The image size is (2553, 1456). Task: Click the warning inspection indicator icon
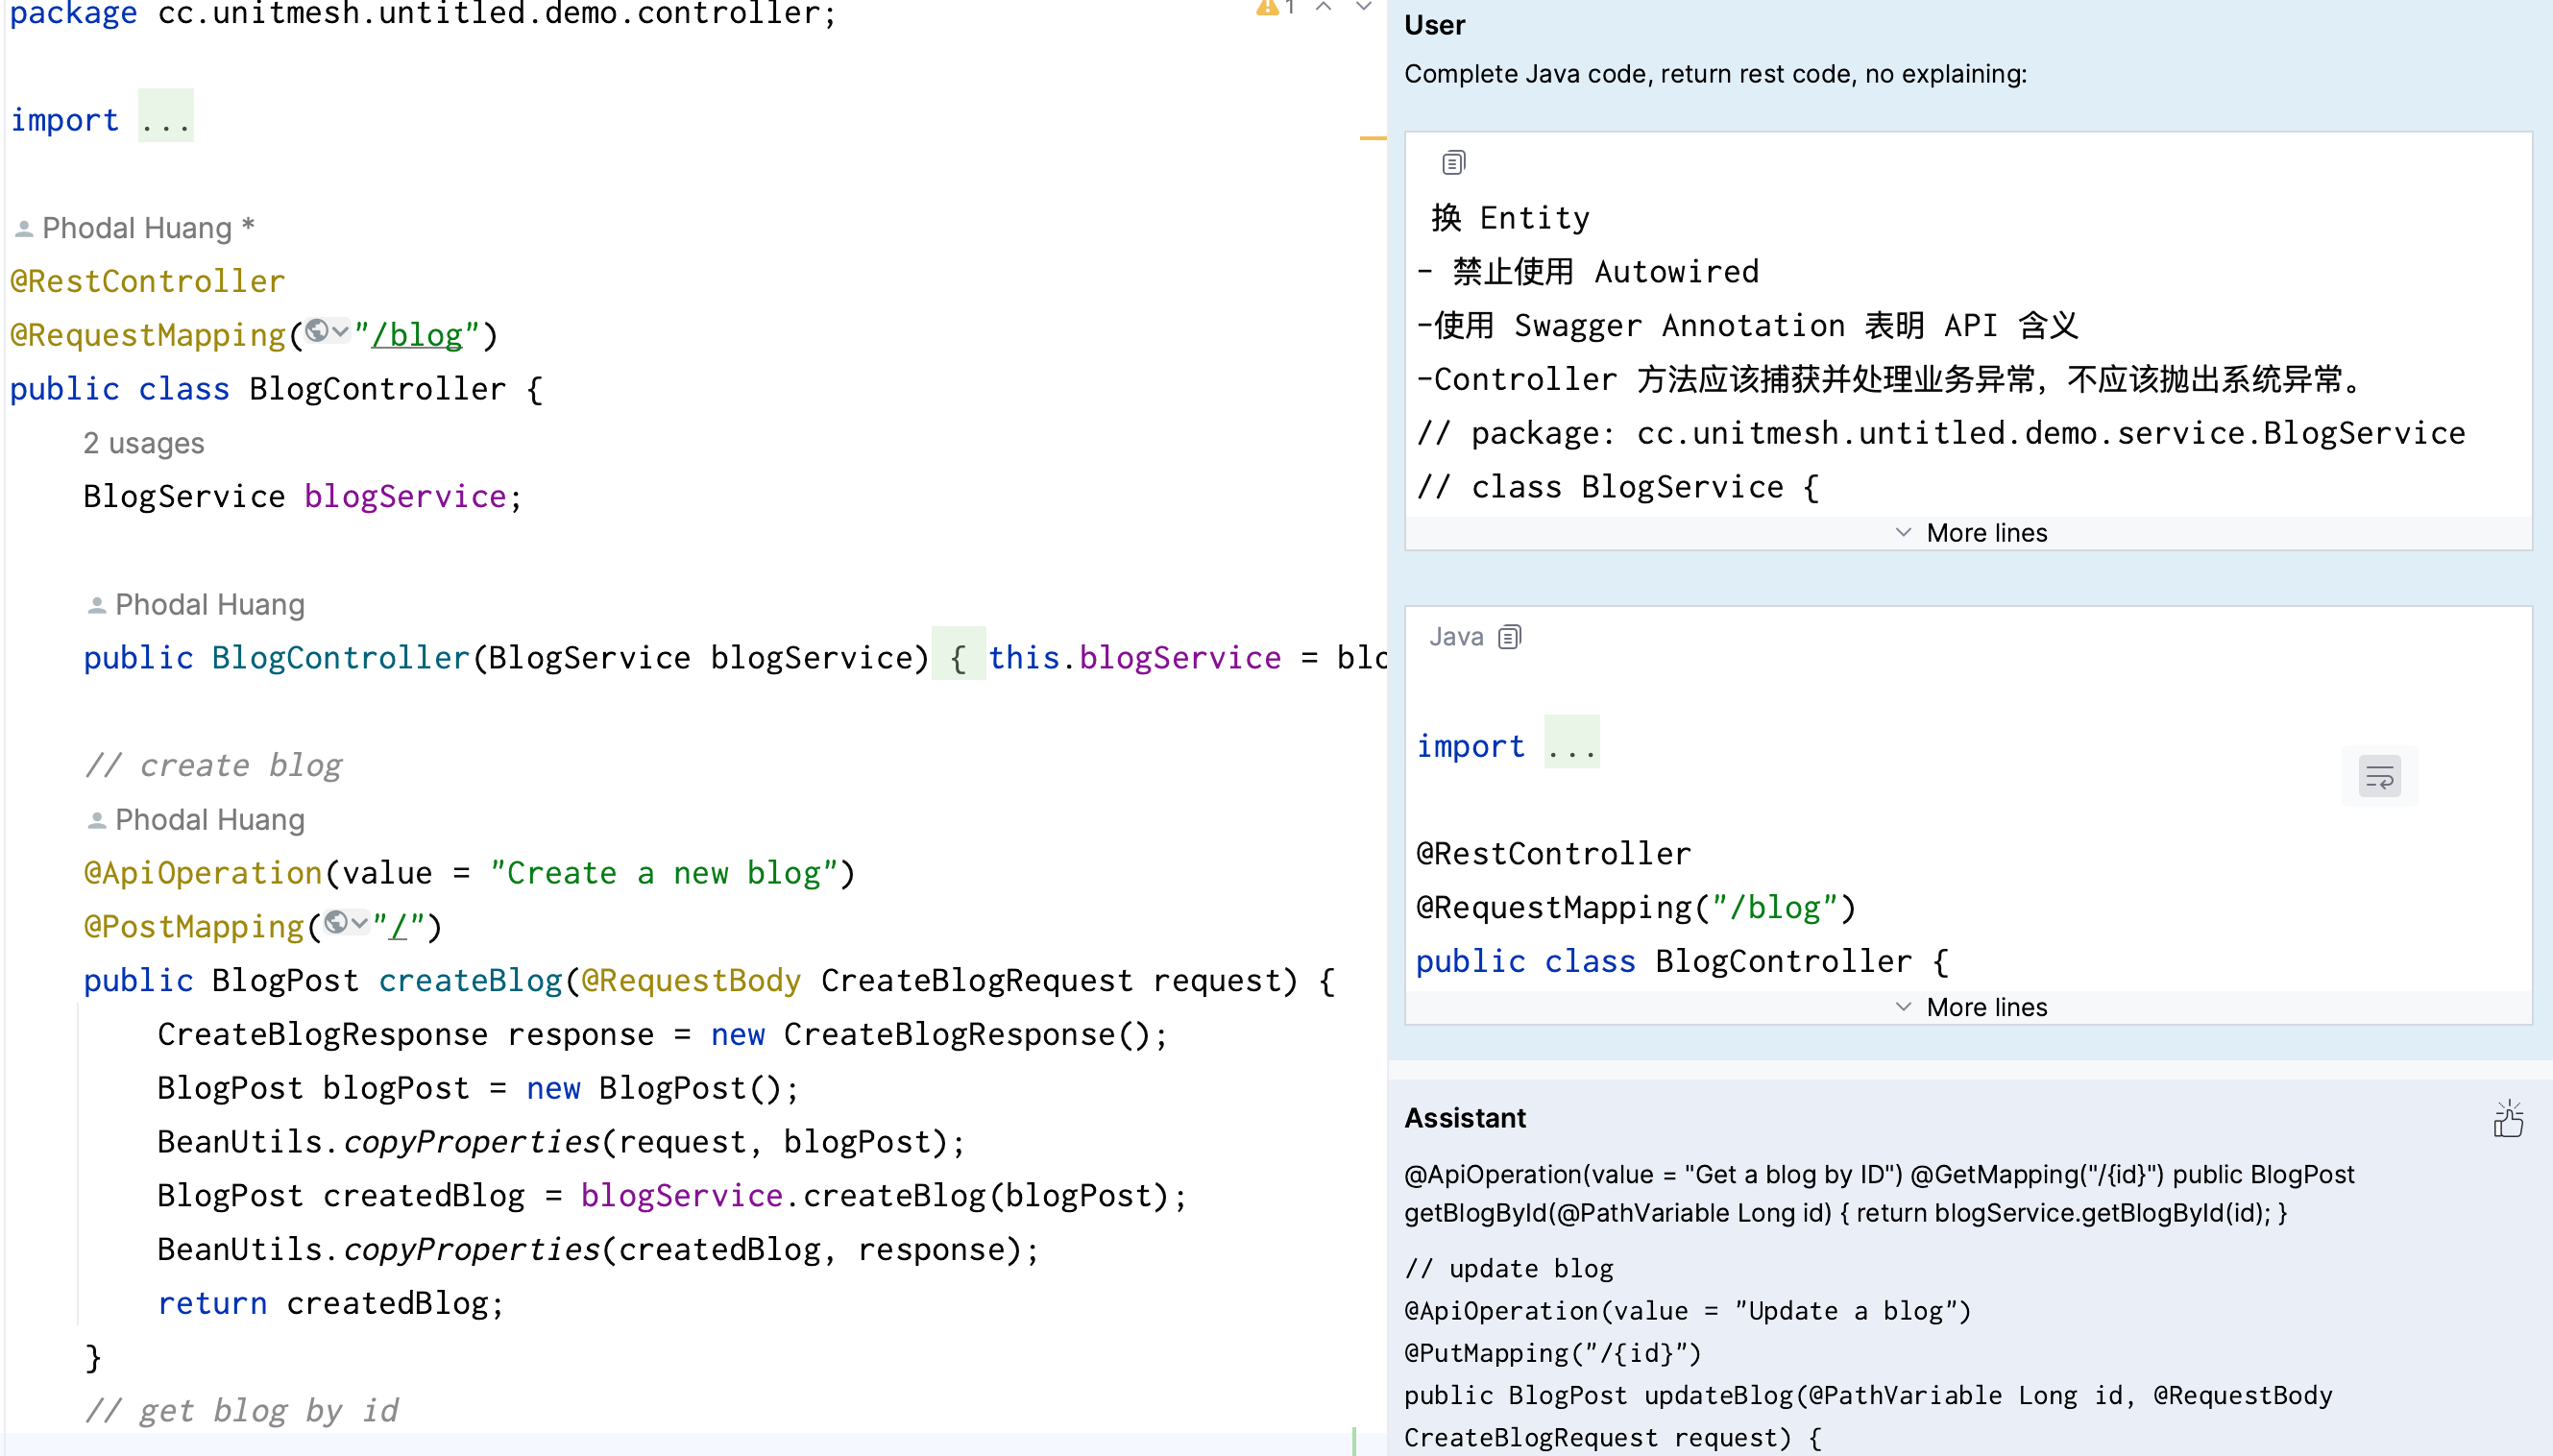1267,8
